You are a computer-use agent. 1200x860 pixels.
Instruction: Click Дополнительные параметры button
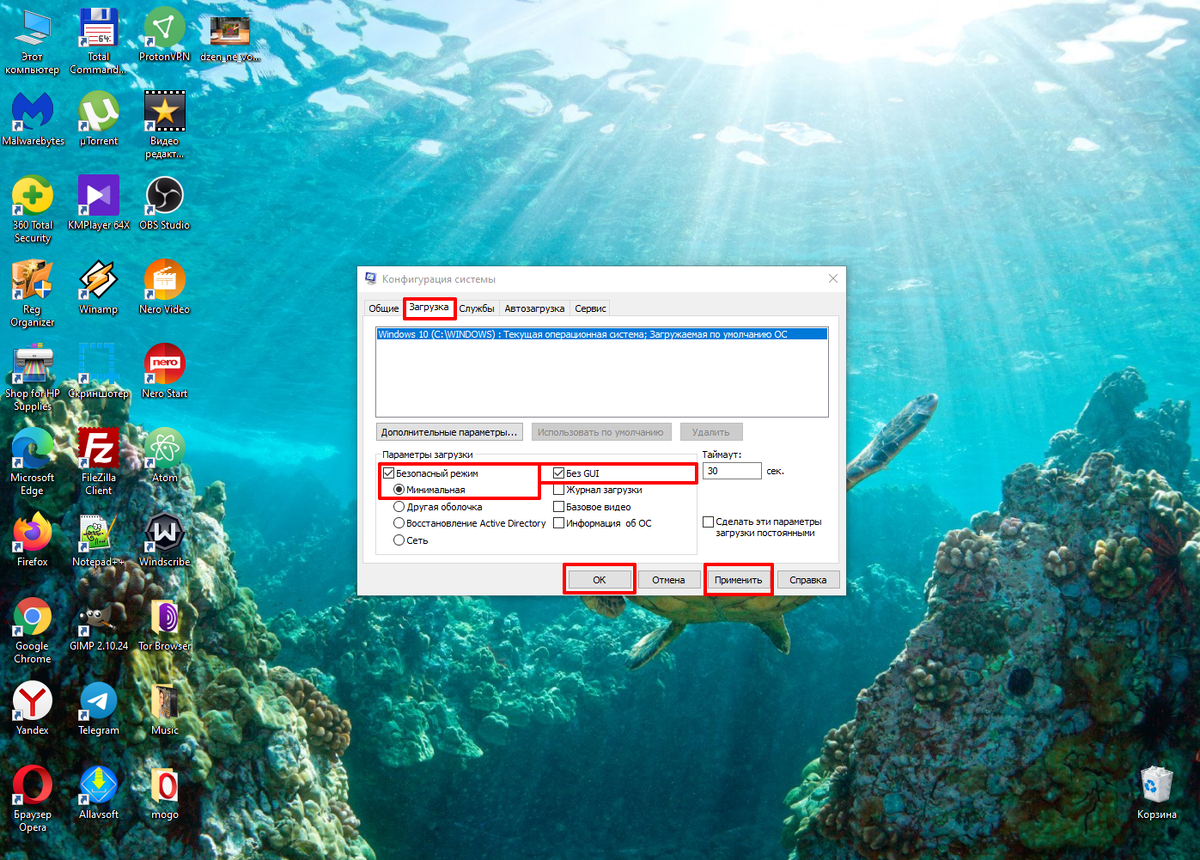click(x=450, y=432)
